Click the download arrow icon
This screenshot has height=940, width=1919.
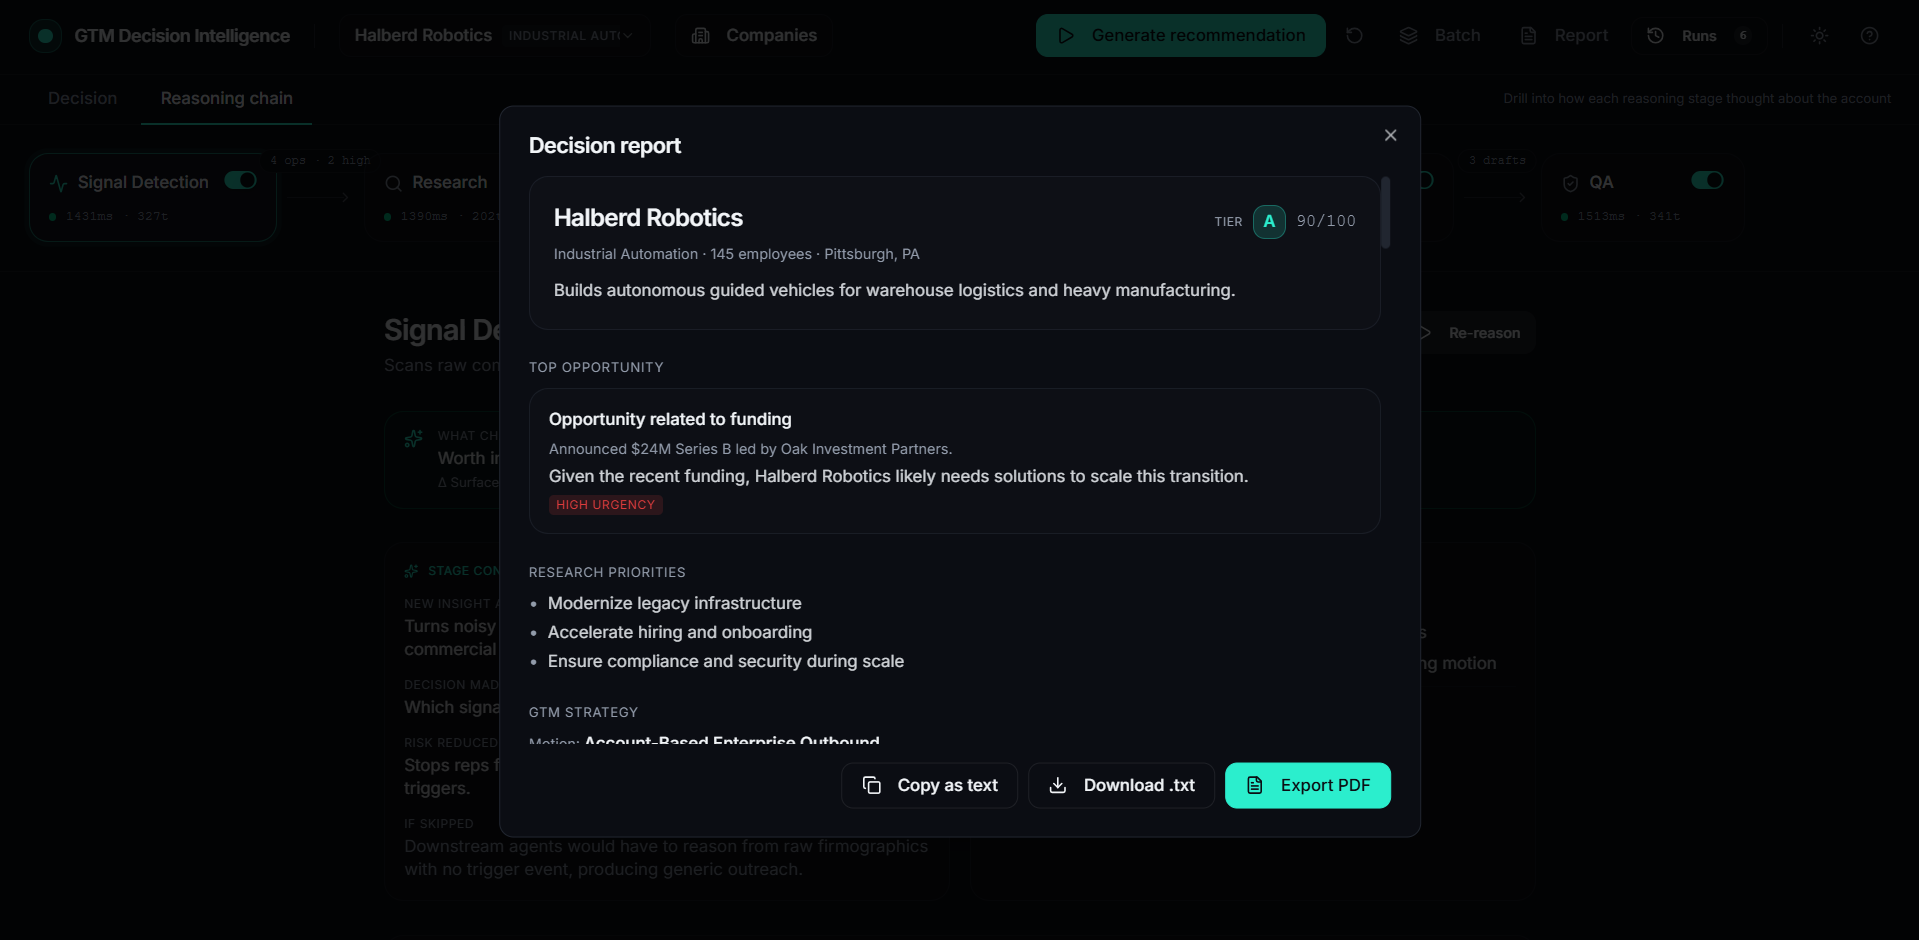1057,786
